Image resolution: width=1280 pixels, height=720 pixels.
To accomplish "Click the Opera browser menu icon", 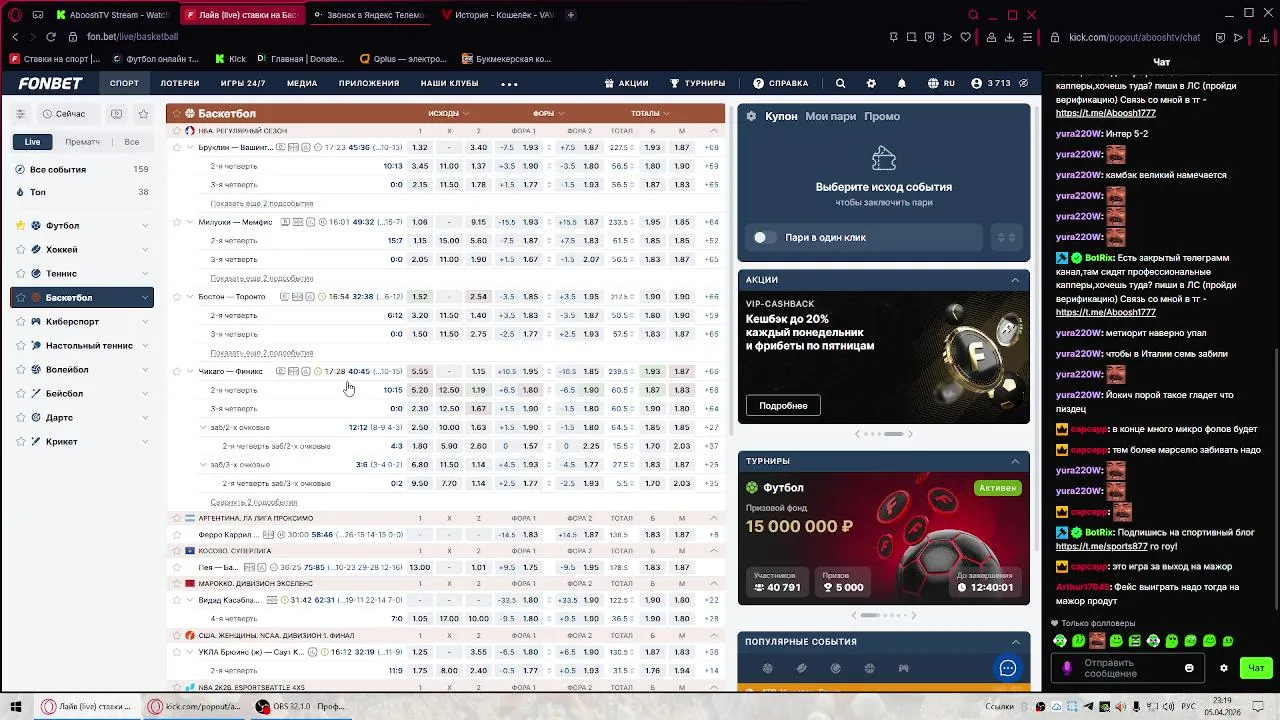I will (15, 15).
